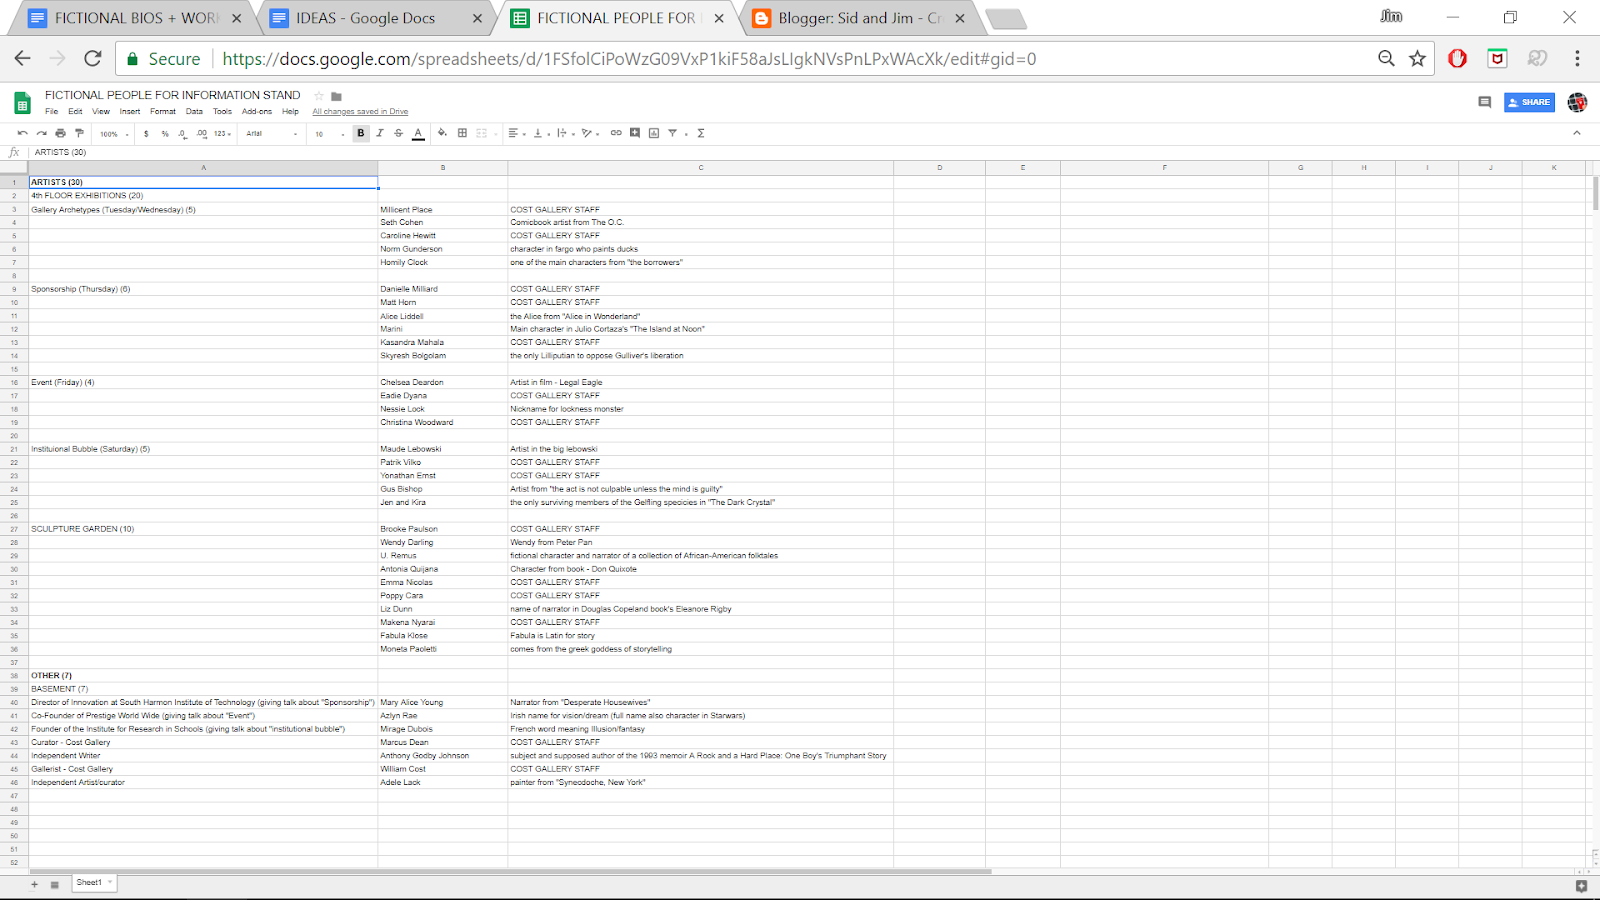Add a new sheet
The image size is (1600, 900).
point(34,884)
